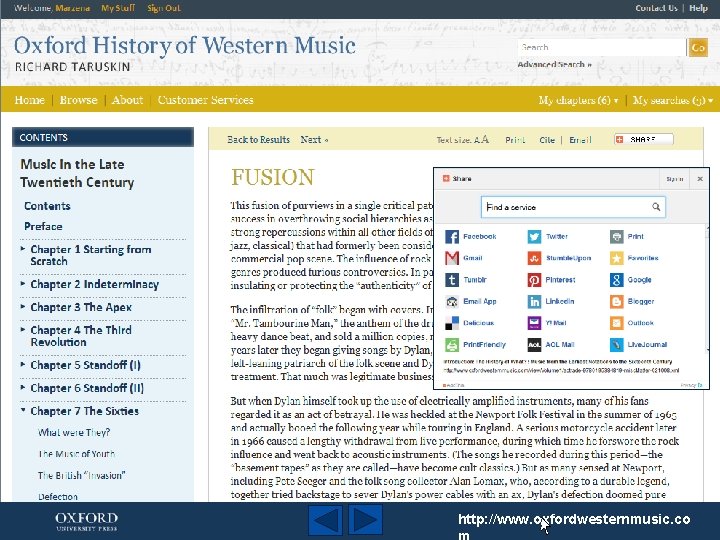The width and height of the screenshot is (720, 540).
Task: Click the Email link in article toolbar
Action: click(580, 140)
